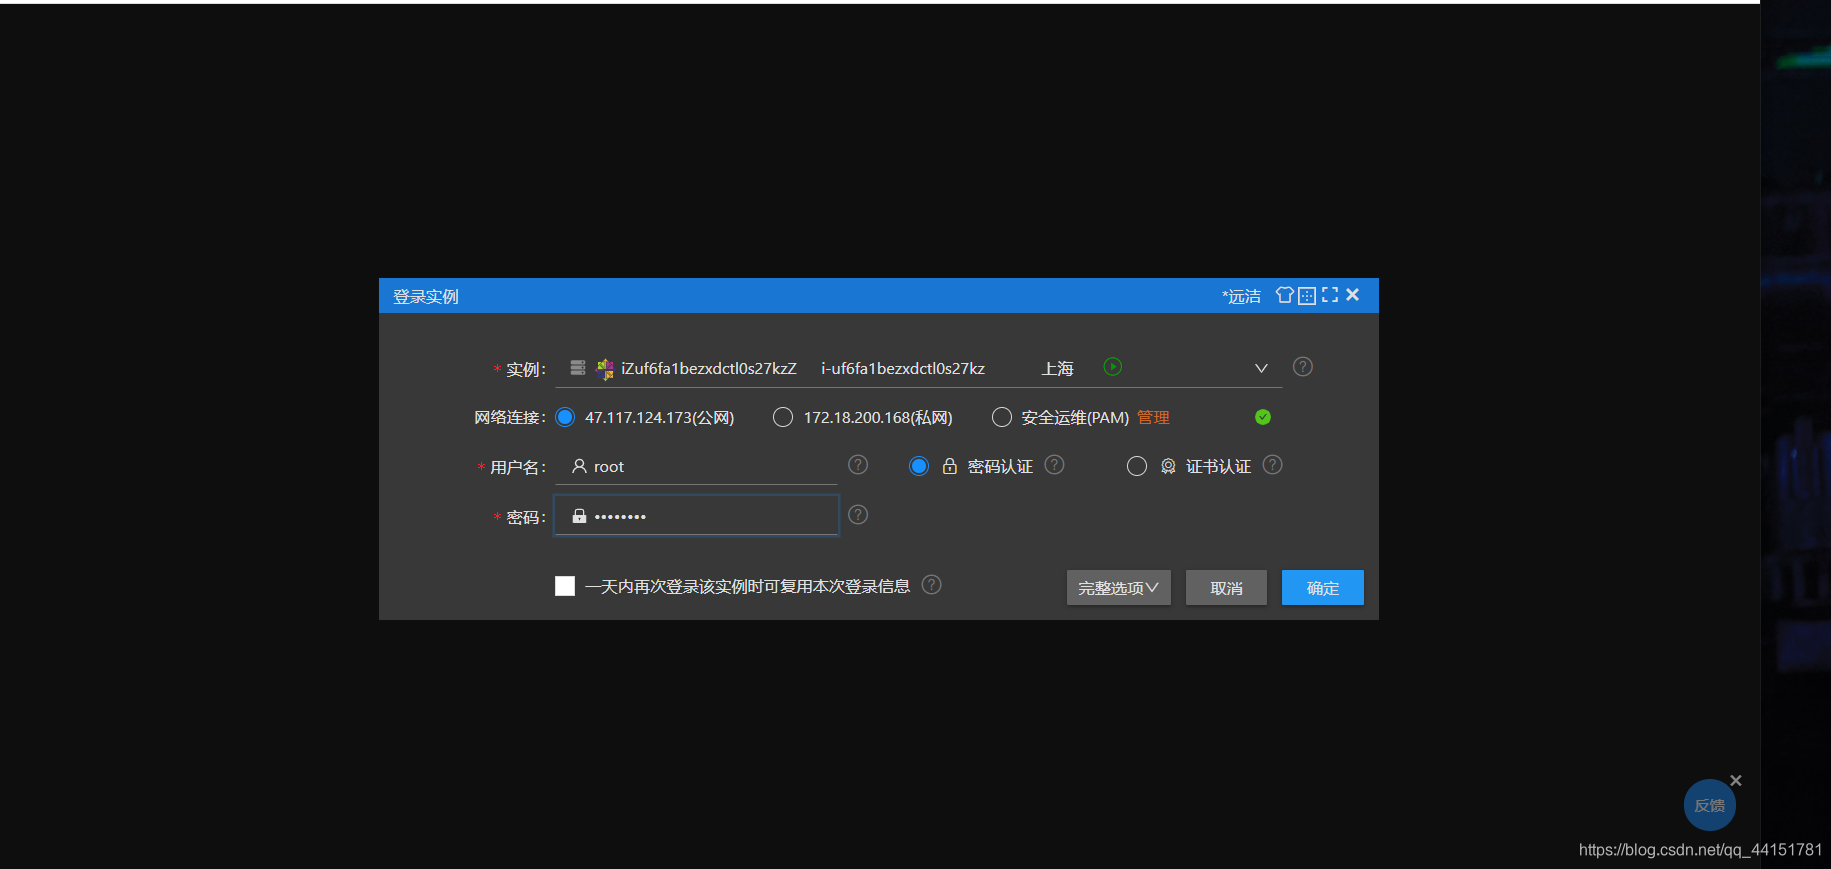Click the instance ID text i-uf6fa1bezxdctl0s27kz
This screenshot has height=869, width=1831.
903,369
